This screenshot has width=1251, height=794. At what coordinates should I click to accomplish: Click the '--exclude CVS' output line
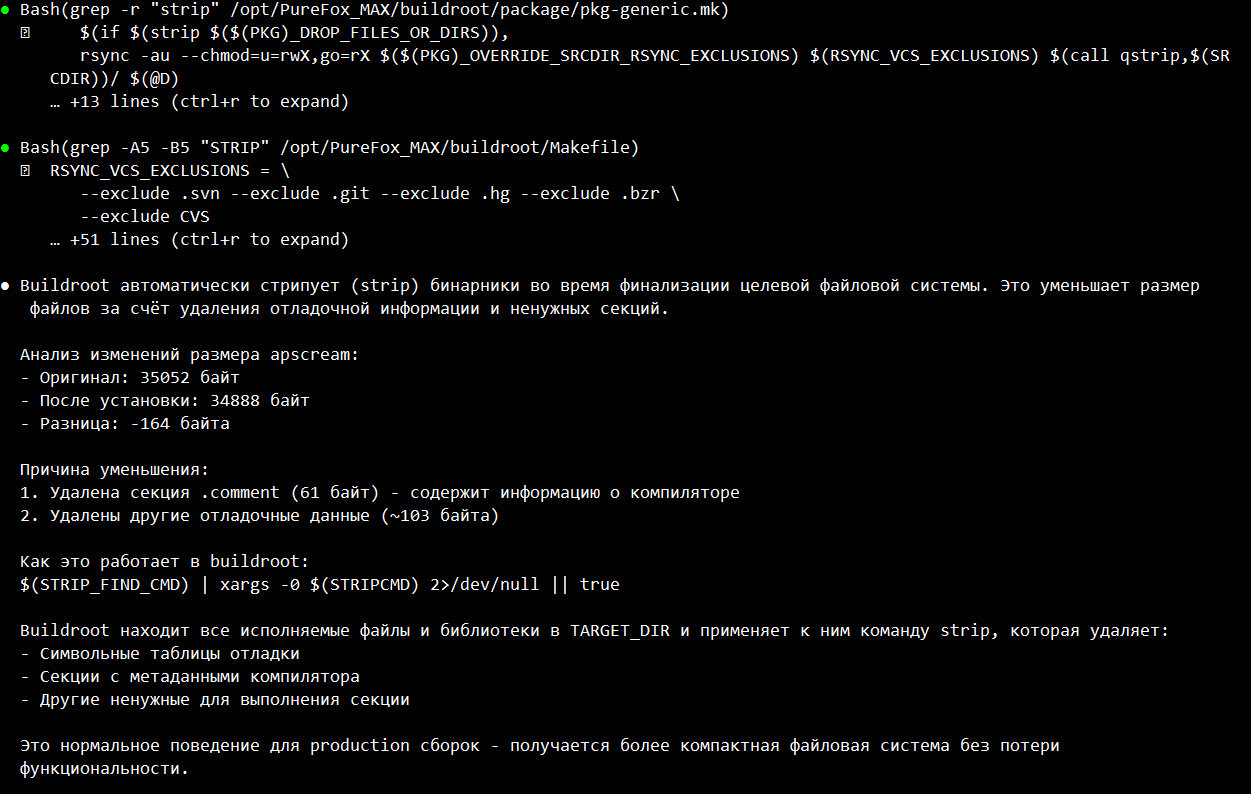[x=145, y=217]
